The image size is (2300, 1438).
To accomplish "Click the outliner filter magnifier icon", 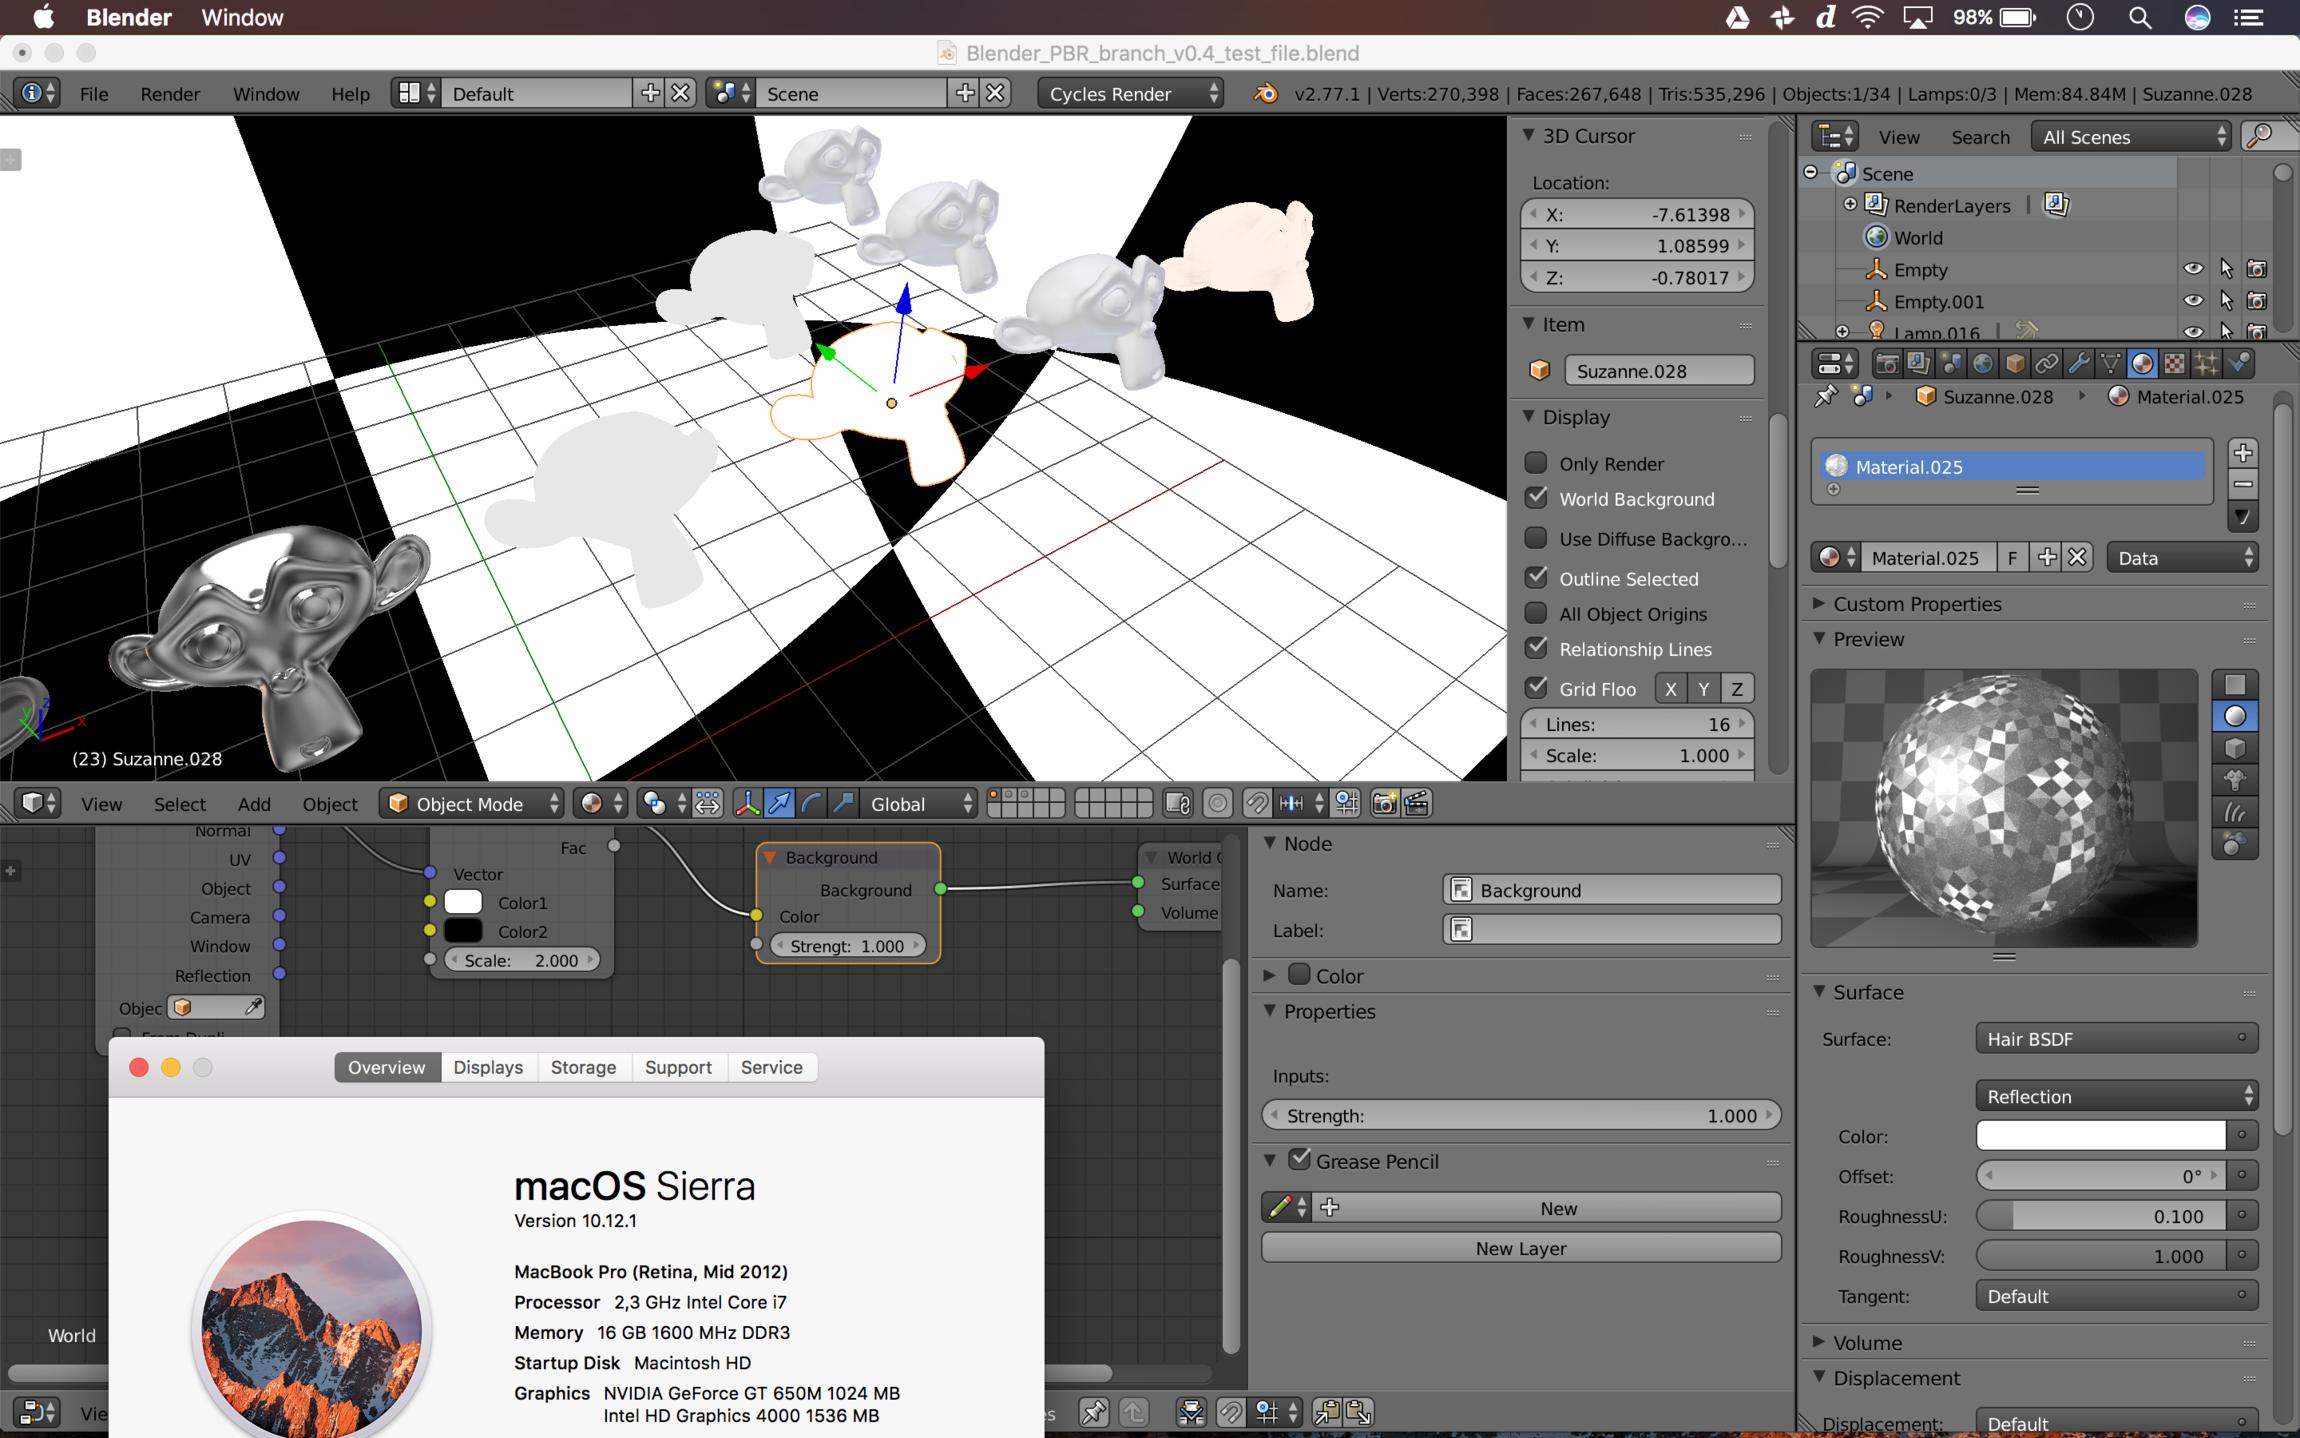I will (x=2260, y=136).
